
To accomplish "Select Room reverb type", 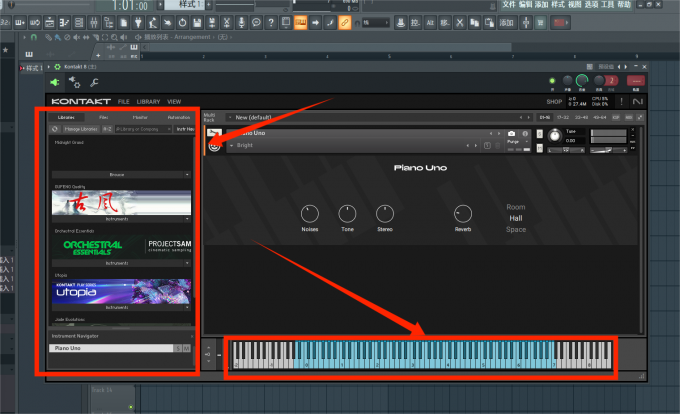I will [x=516, y=207].
